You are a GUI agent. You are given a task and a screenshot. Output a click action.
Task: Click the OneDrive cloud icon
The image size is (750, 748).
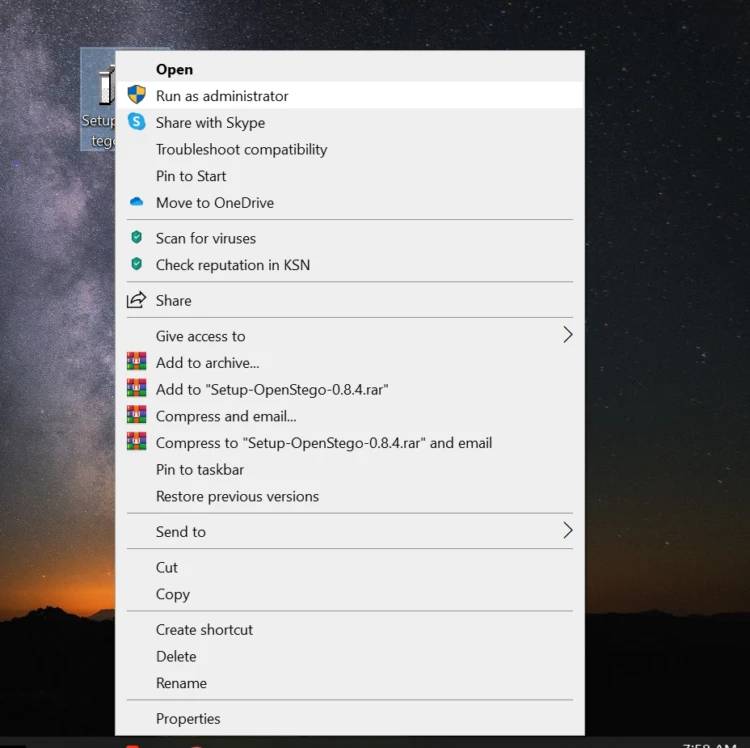click(x=136, y=202)
